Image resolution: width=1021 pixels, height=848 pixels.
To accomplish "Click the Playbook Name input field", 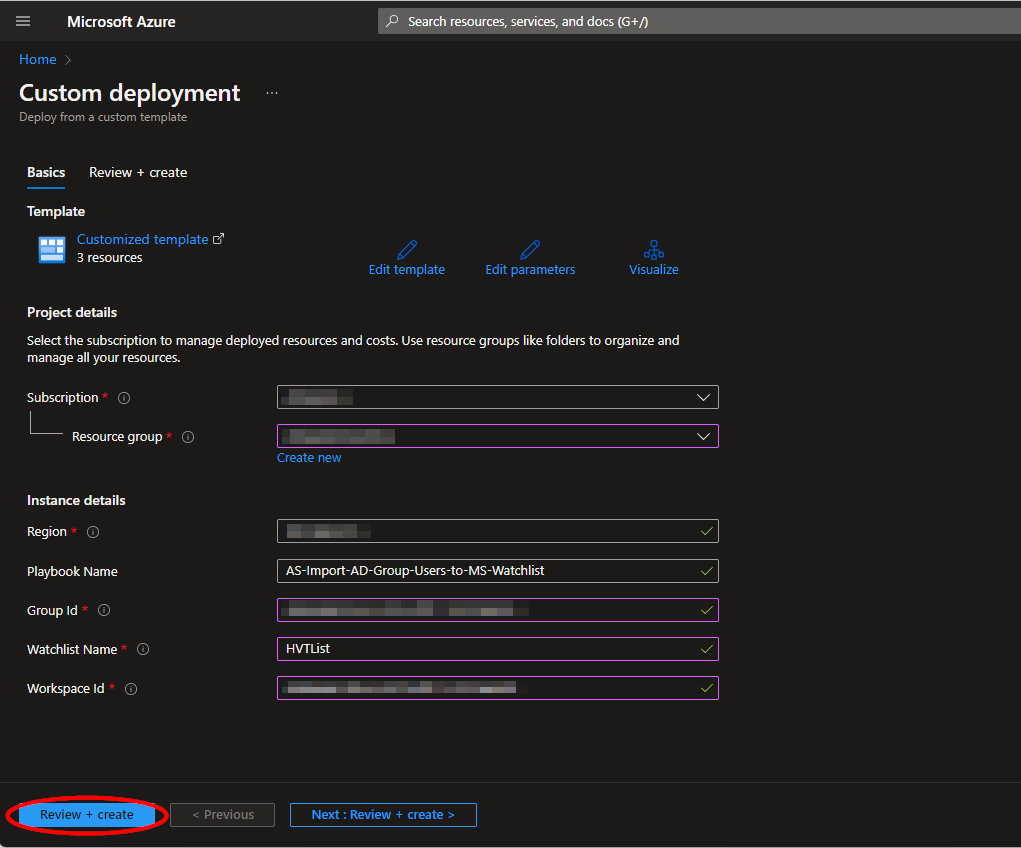I will click(497, 571).
